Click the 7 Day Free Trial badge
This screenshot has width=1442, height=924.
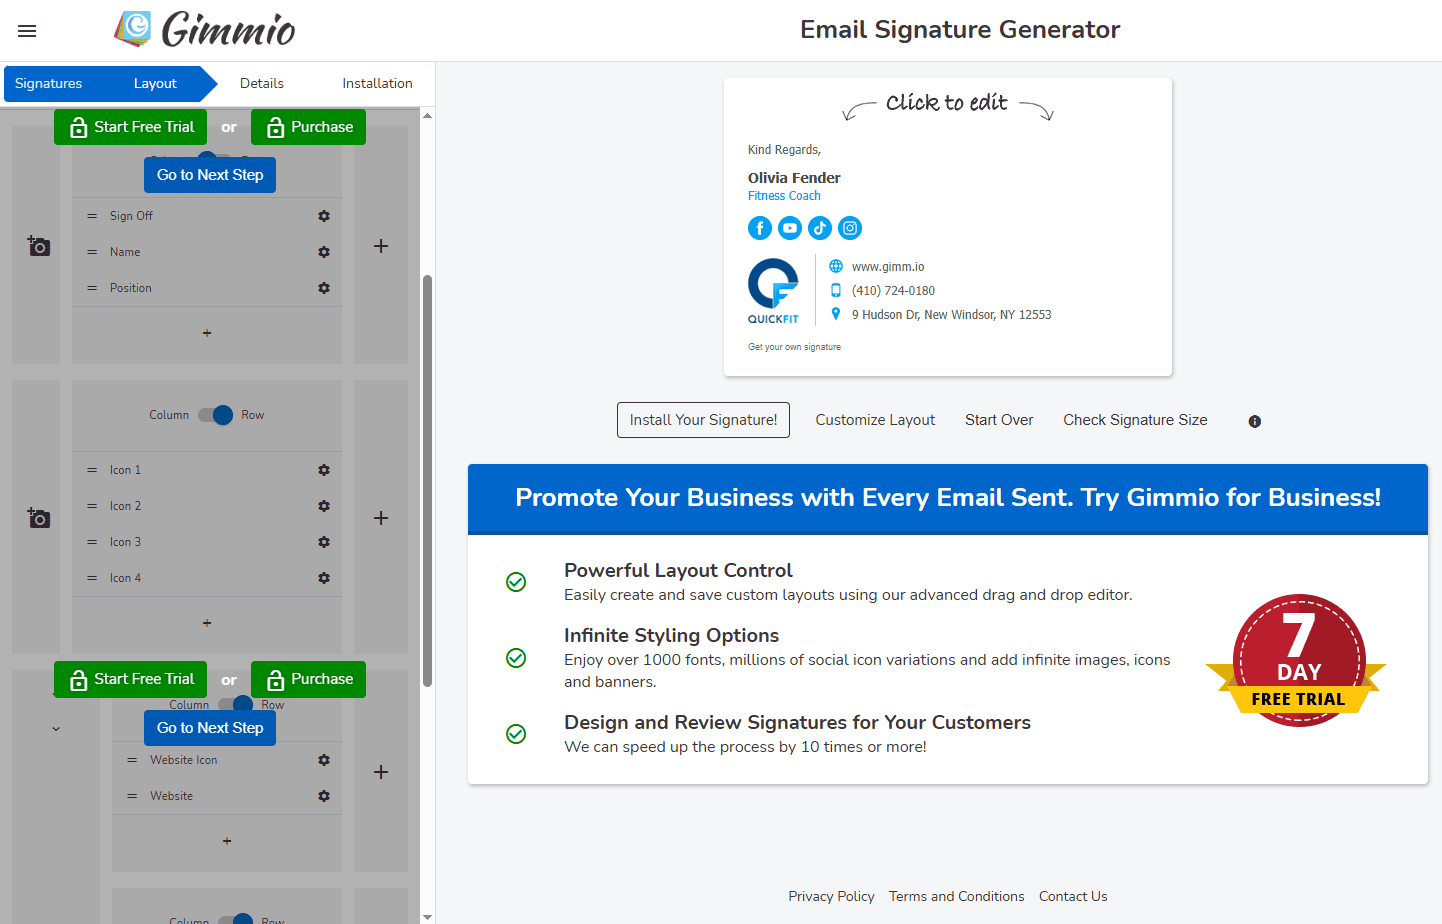pos(1297,660)
